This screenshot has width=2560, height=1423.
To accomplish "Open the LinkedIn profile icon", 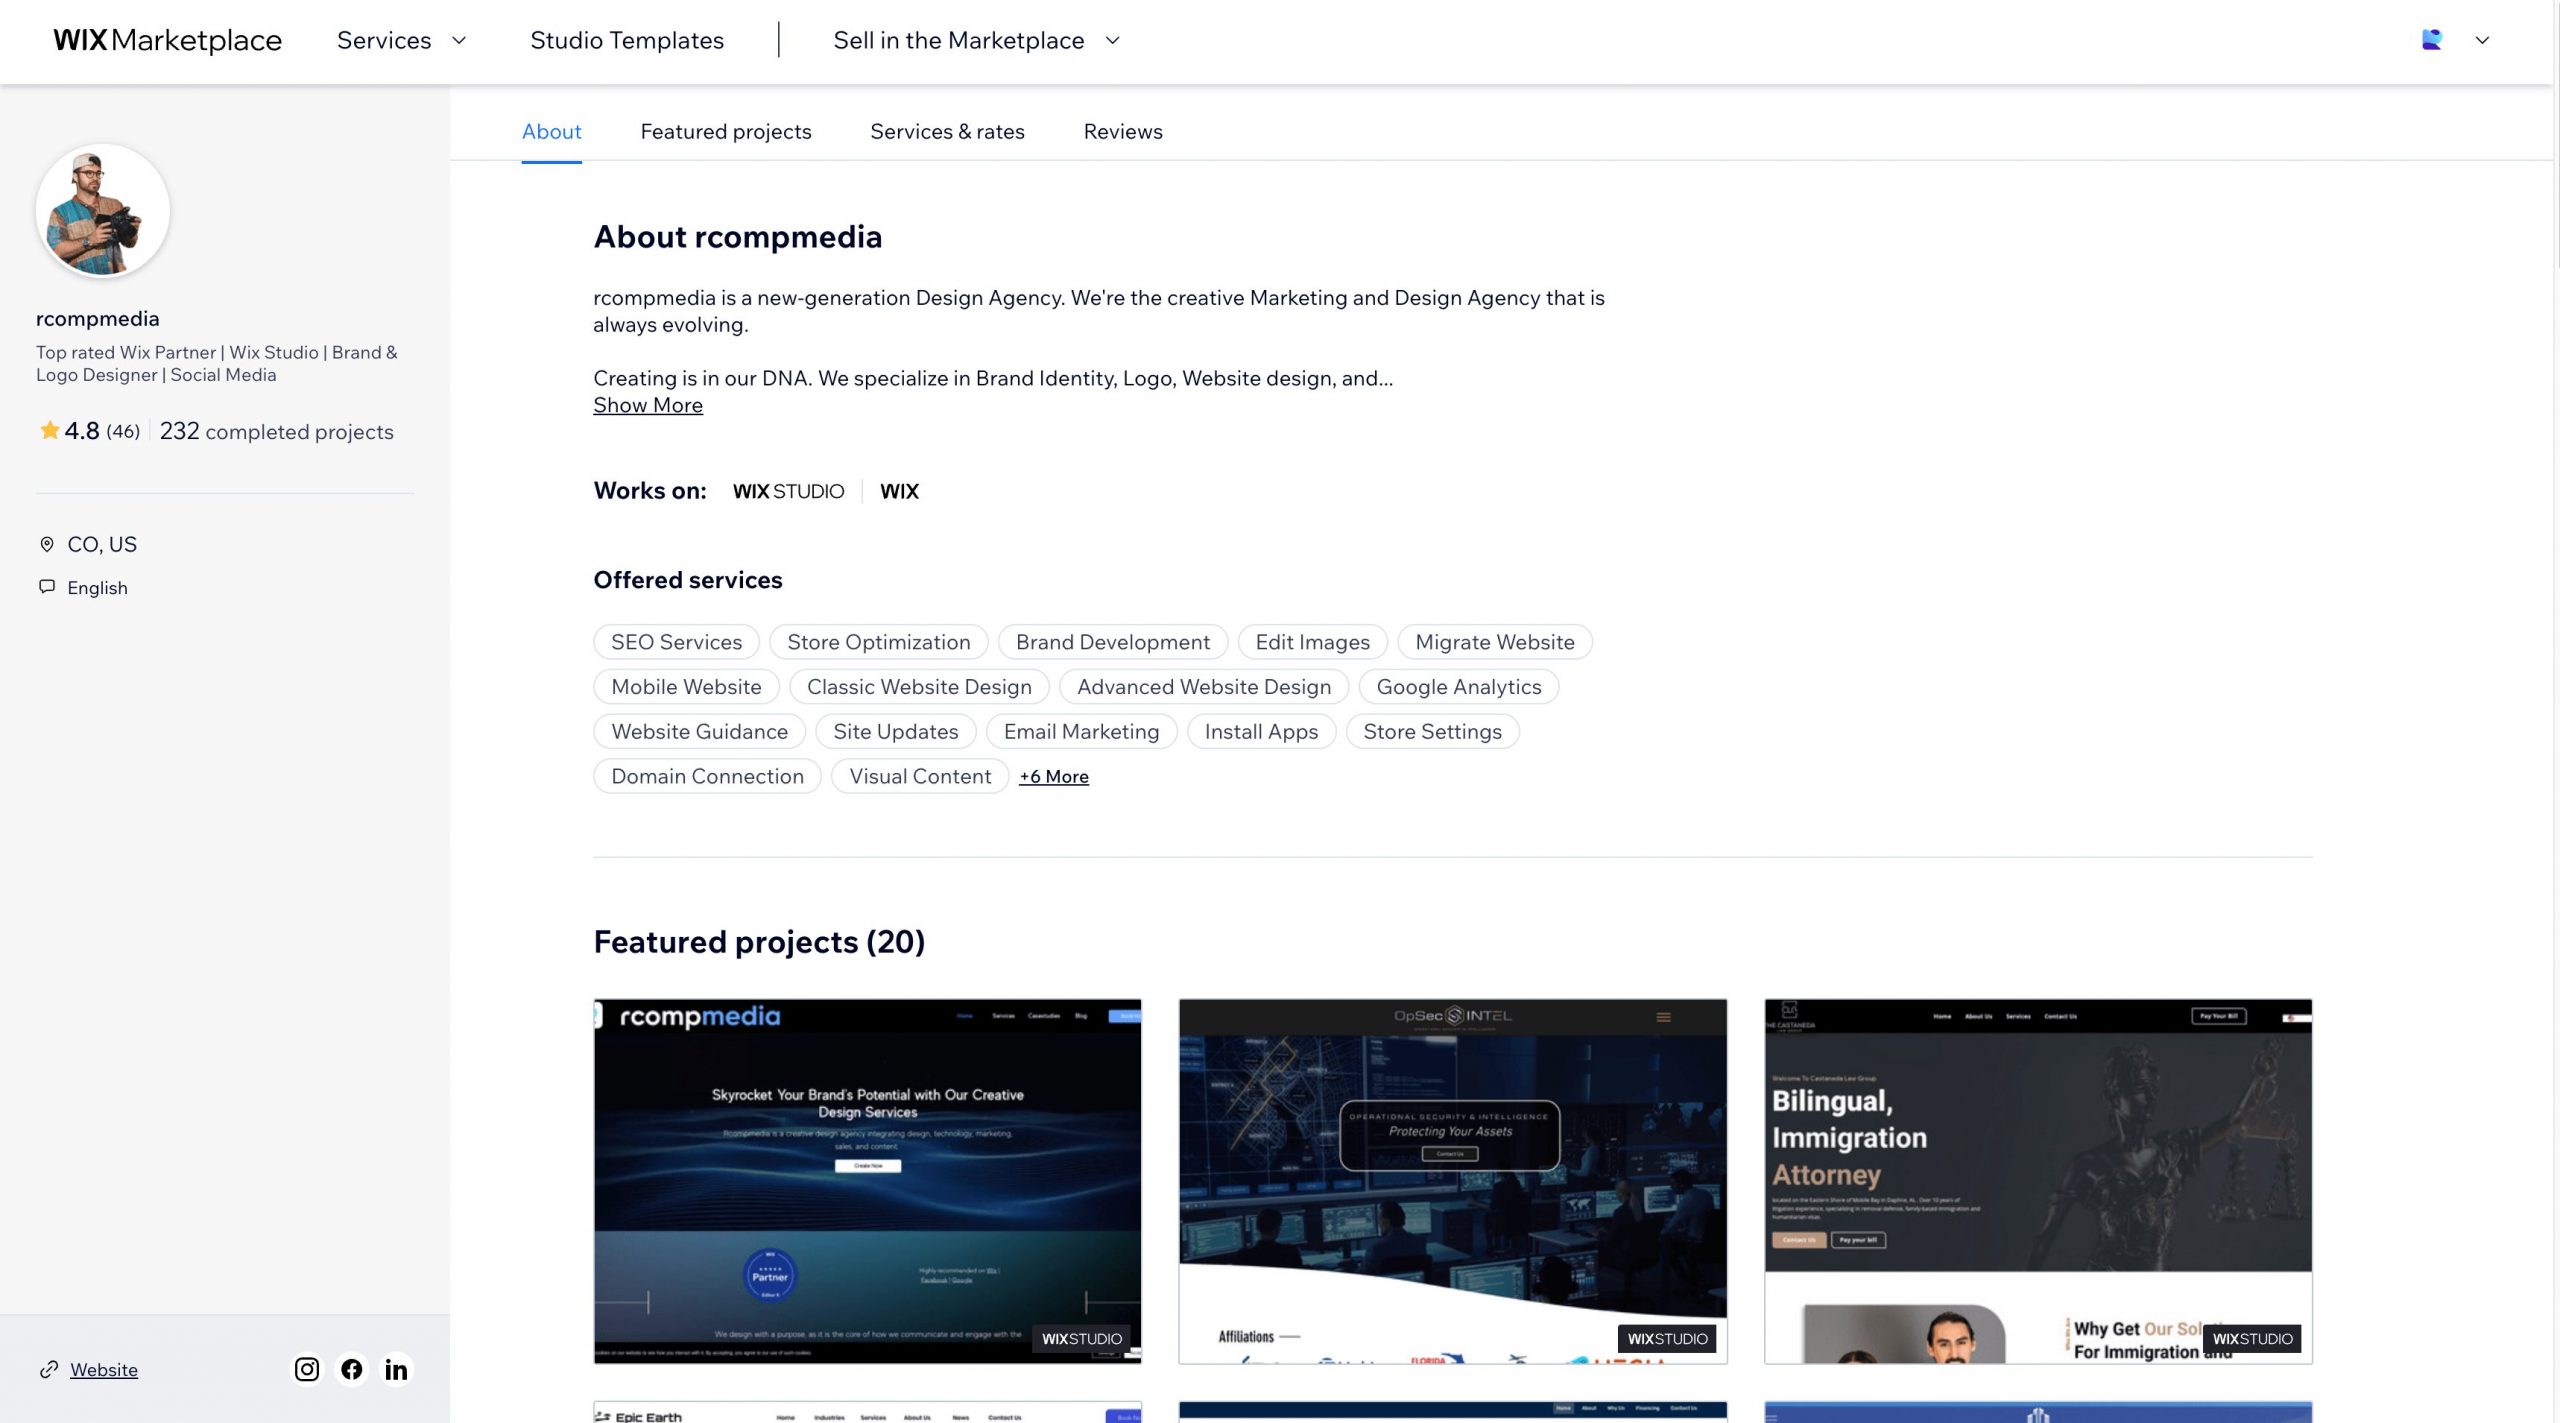I will click(x=396, y=1369).
